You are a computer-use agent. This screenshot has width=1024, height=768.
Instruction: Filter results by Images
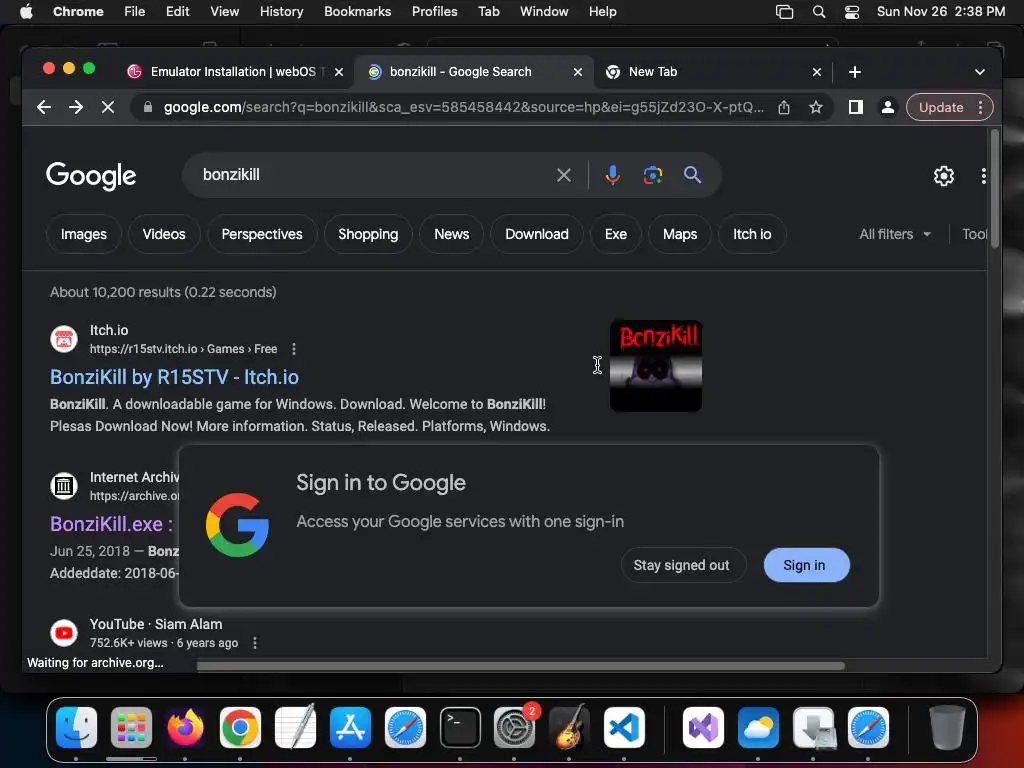[x=84, y=234]
